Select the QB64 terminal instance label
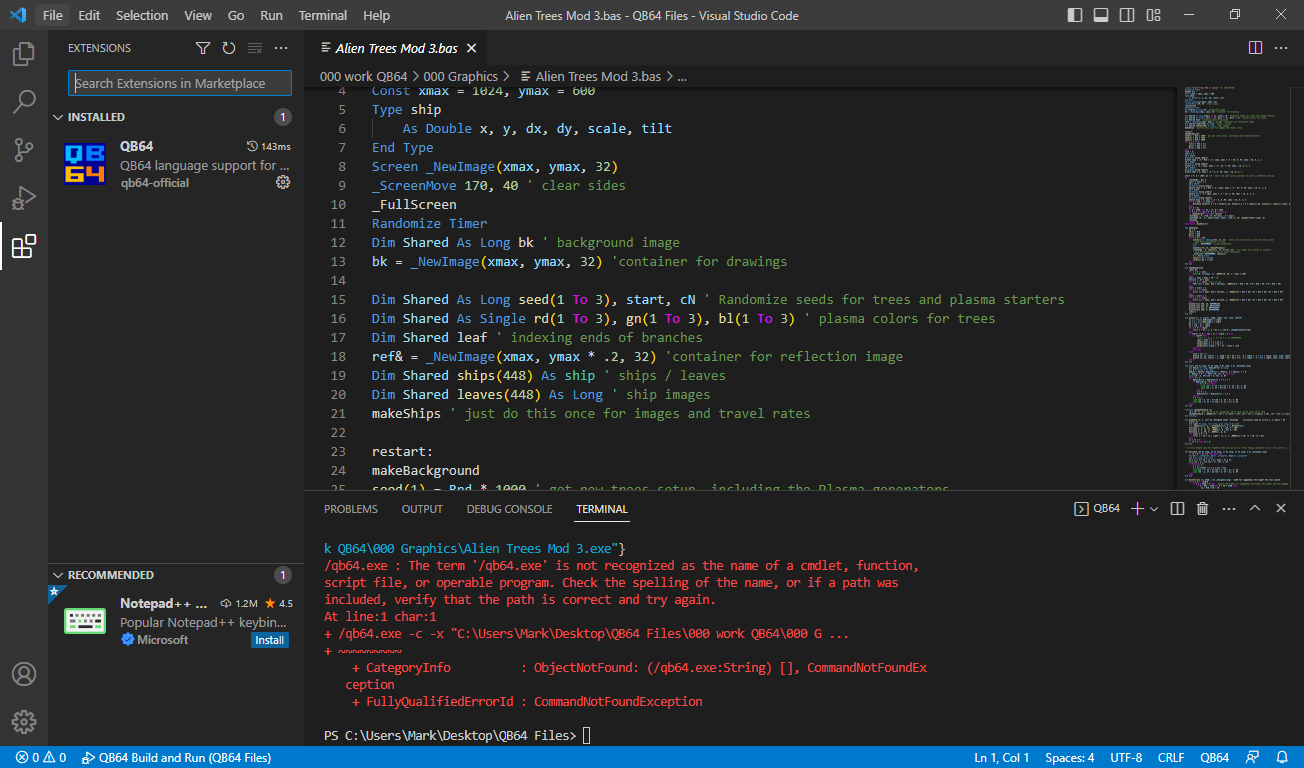The width and height of the screenshot is (1304, 768). click(1097, 509)
